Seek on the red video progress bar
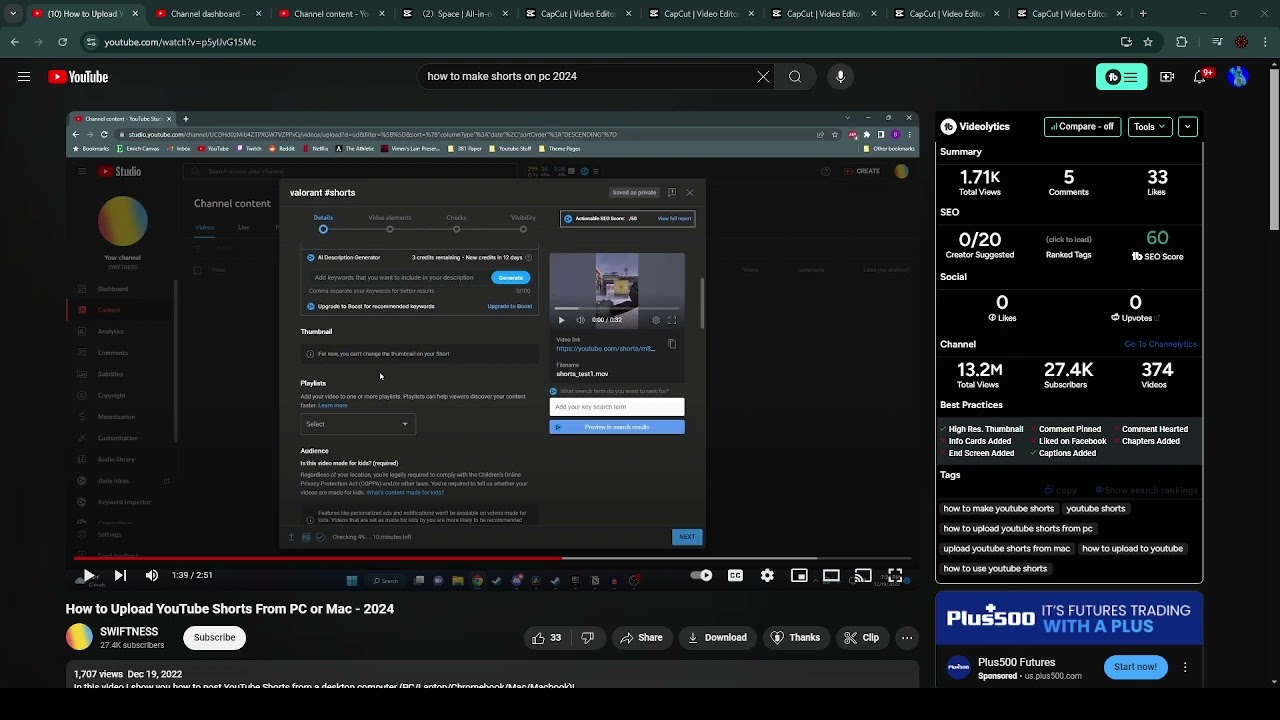 coord(492,558)
